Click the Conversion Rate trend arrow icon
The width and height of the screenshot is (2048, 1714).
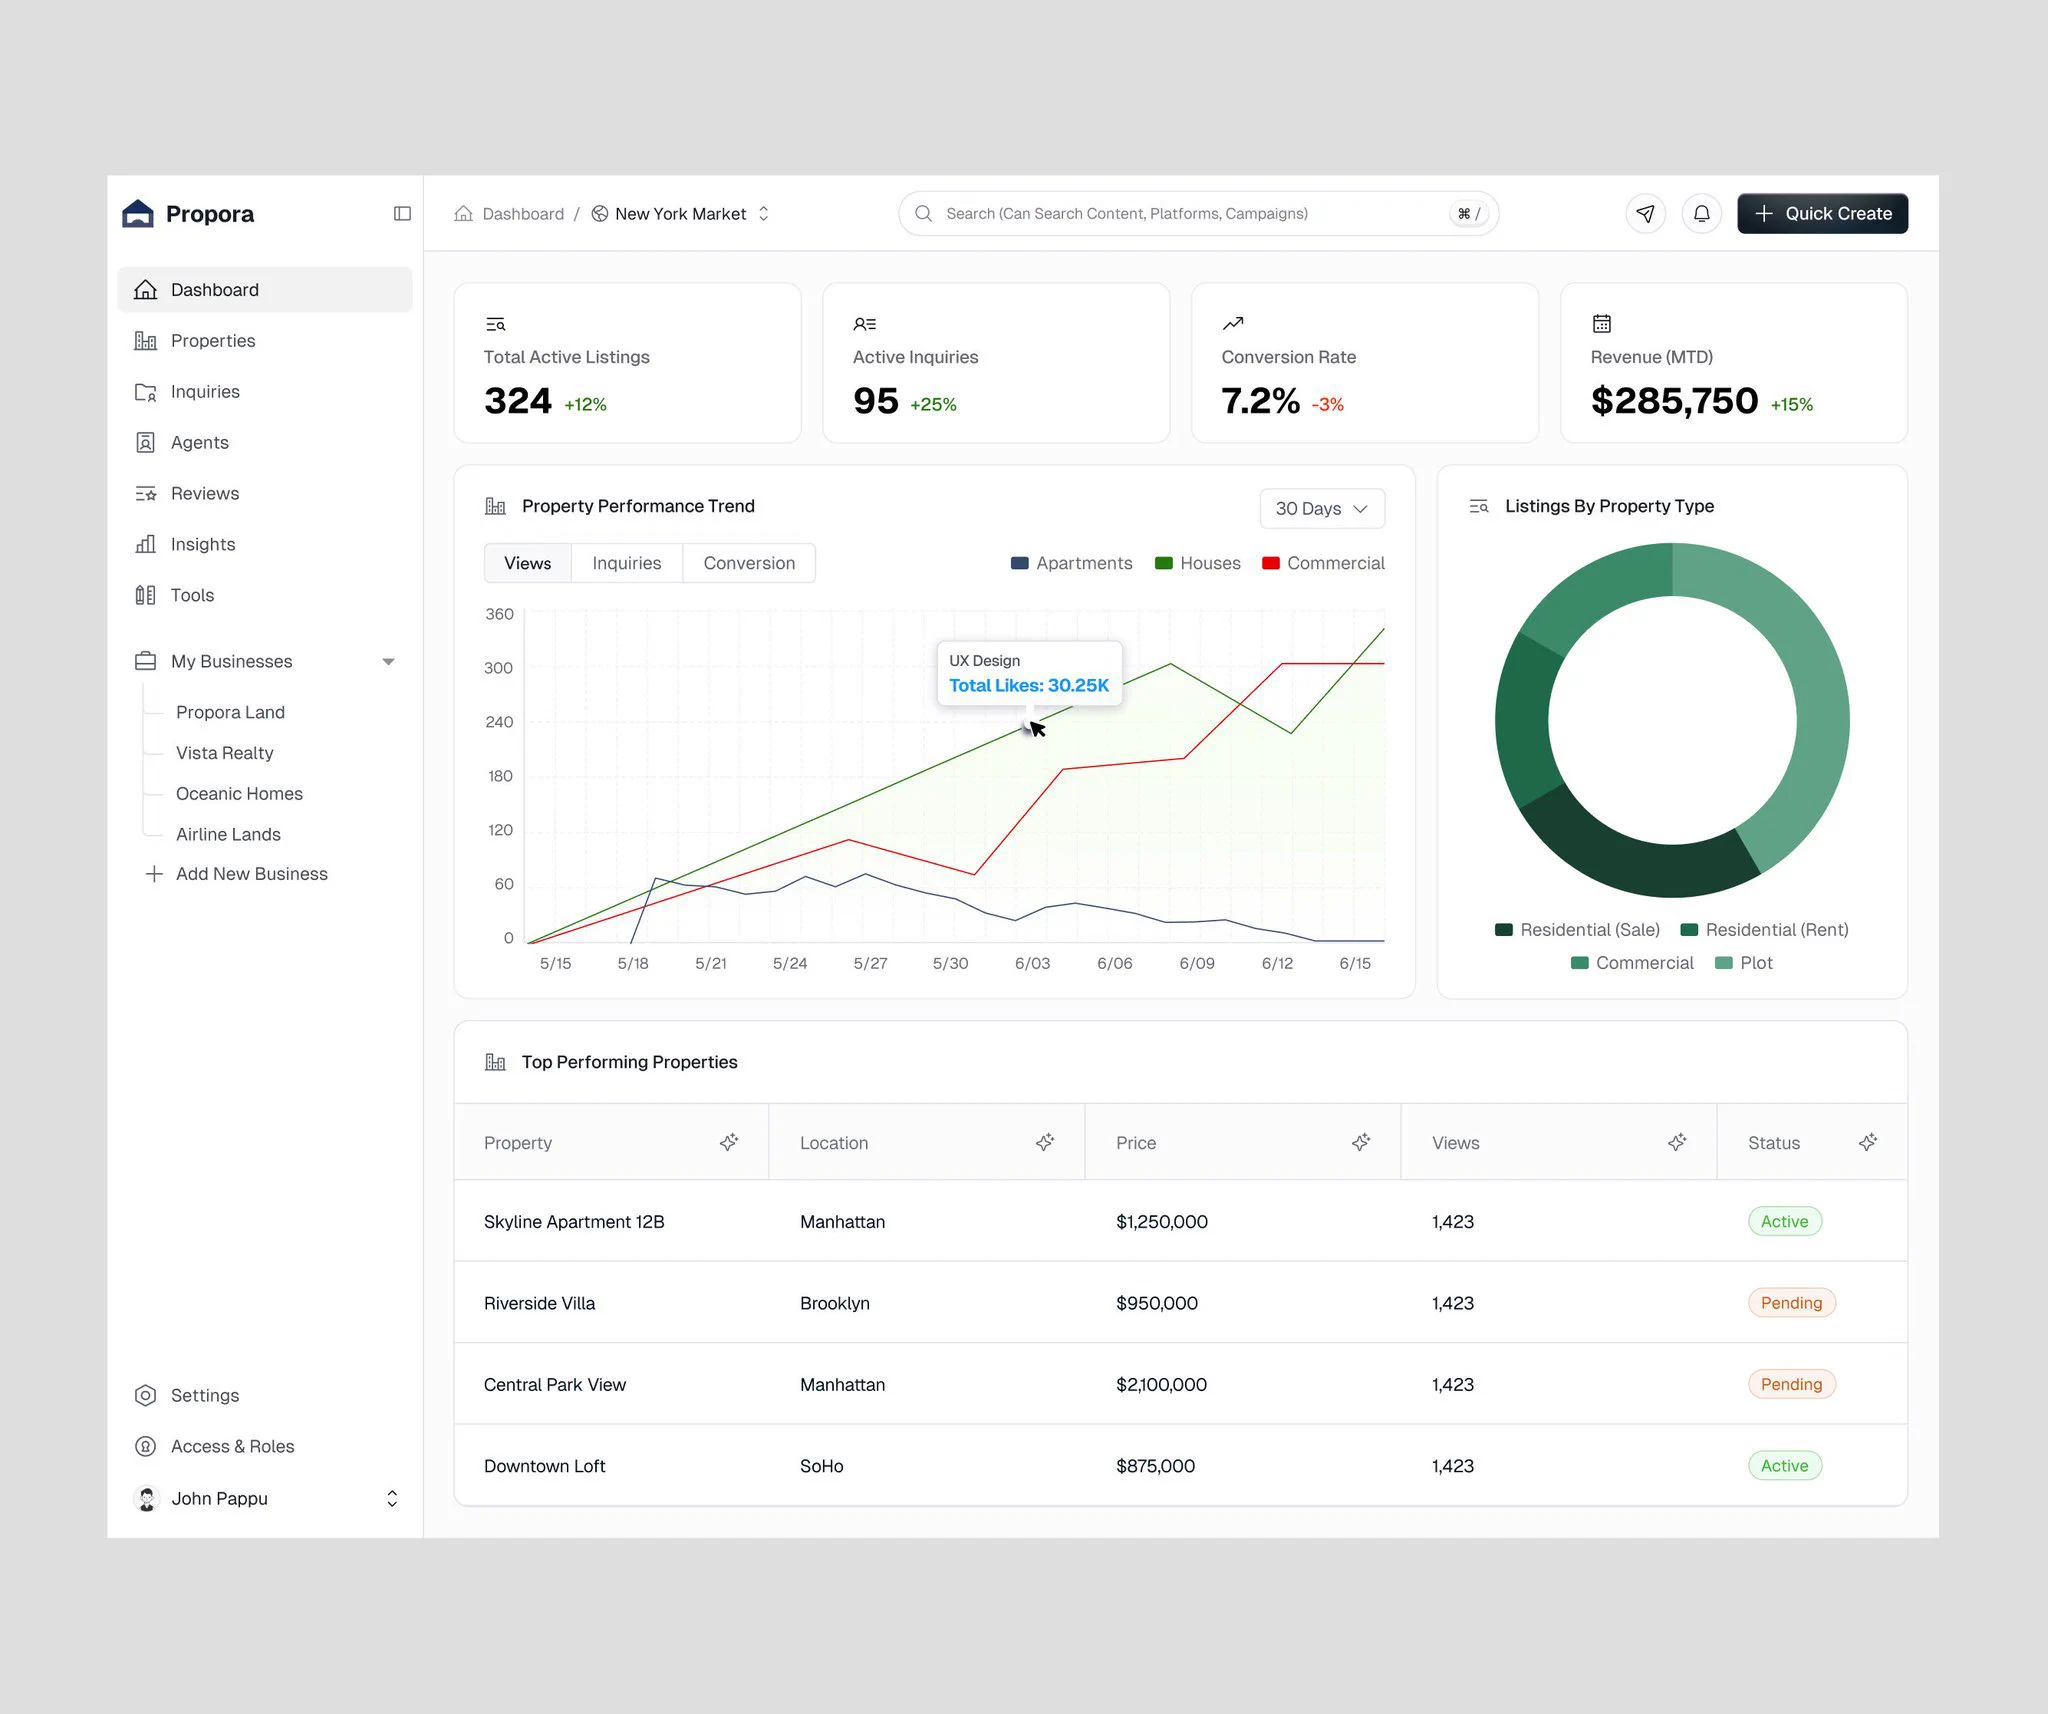pos(1233,323)
